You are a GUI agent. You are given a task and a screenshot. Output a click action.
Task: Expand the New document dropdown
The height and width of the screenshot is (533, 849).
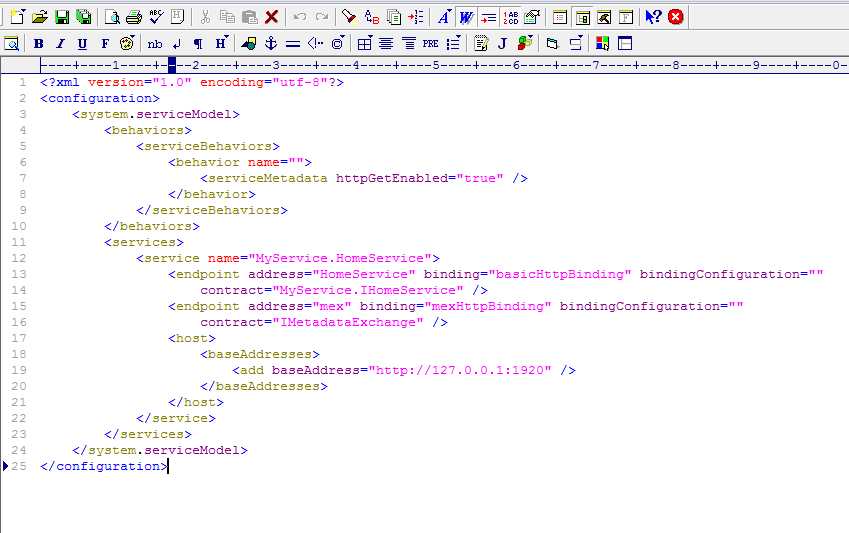click(x=17, y=17)
